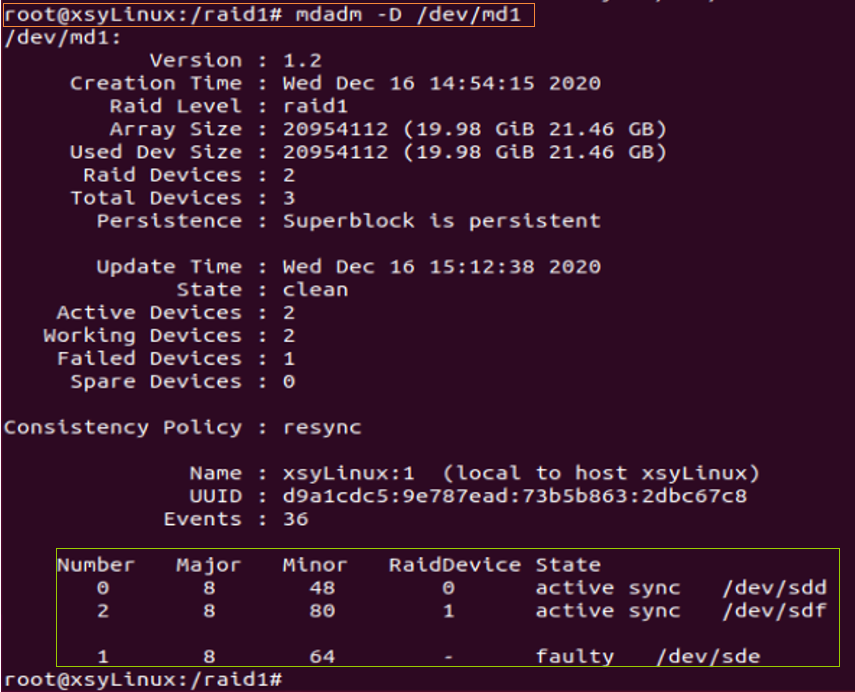Click the '/dev/md1:' output header line
Image resolution: width=855 pixels, height=692 pixels.
pos(63,38)
